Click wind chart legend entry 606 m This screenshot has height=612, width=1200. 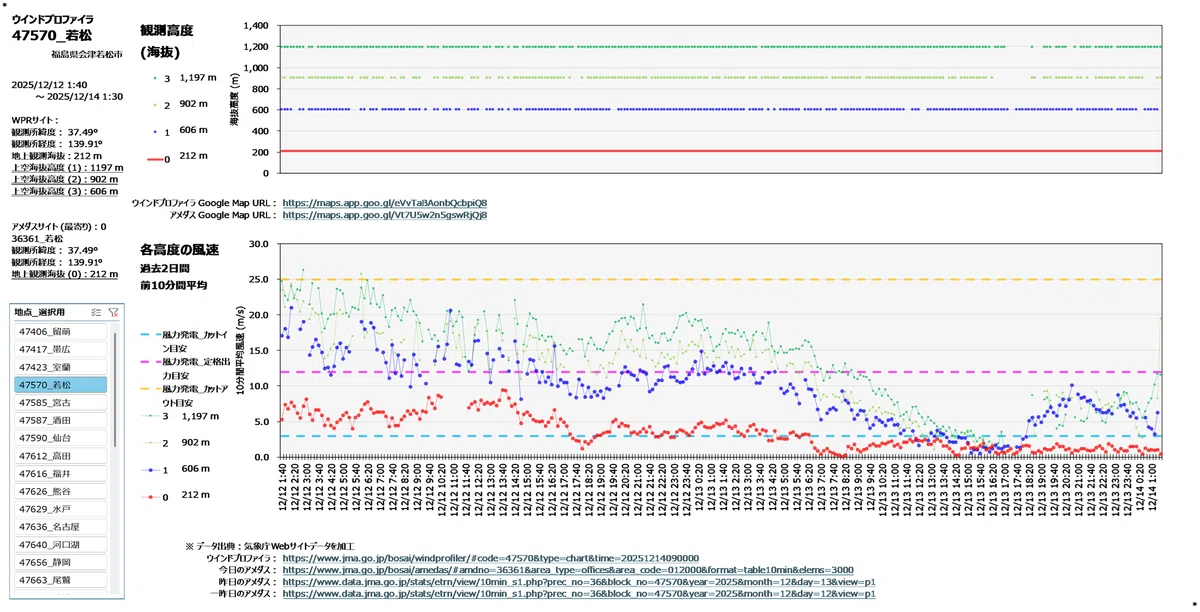click(x=175, y=469)
